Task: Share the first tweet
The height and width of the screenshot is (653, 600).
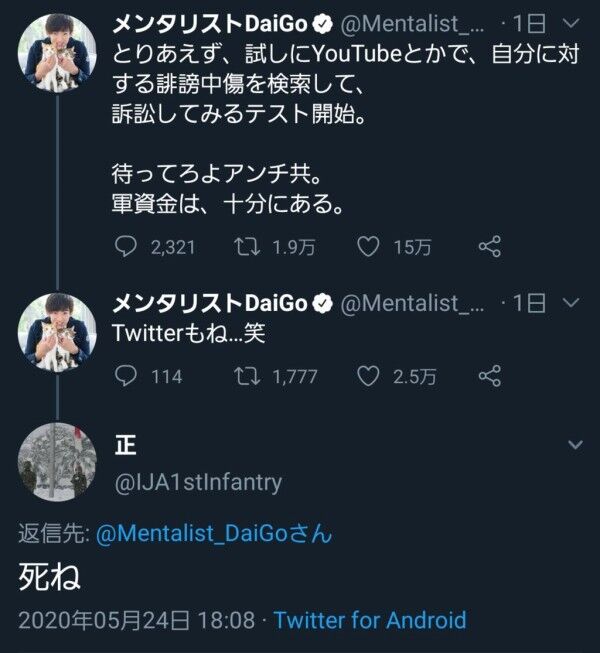Action: tap(489, 246)
